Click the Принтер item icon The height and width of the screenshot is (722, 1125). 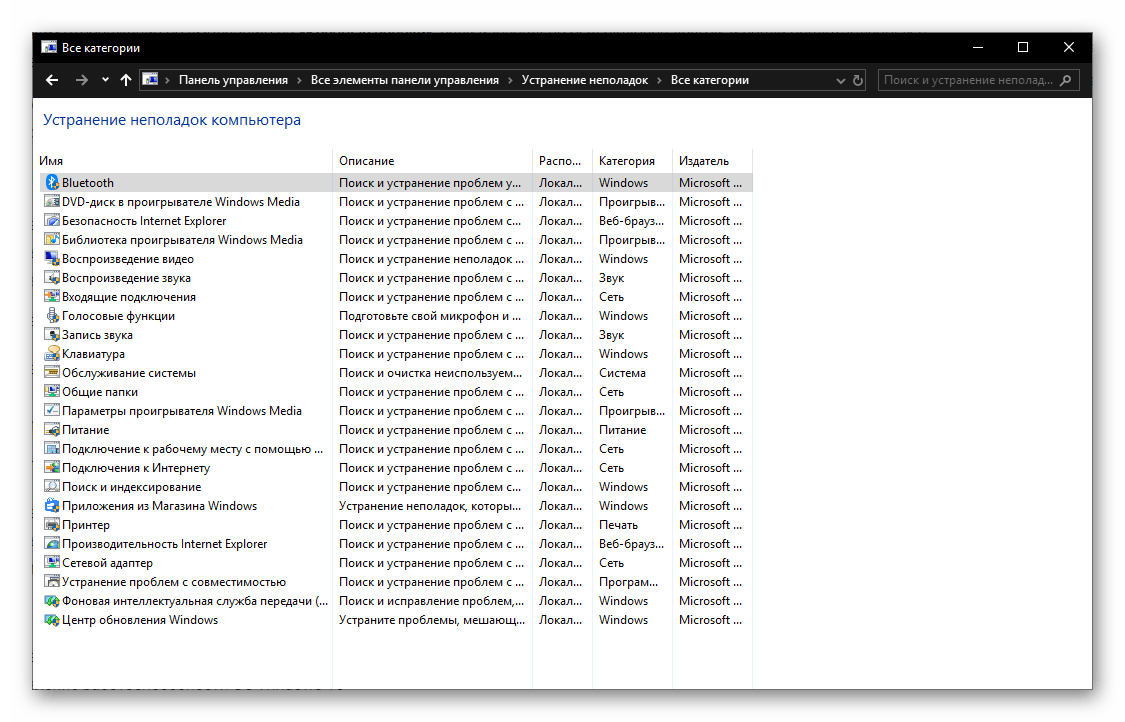click(52, 525)
